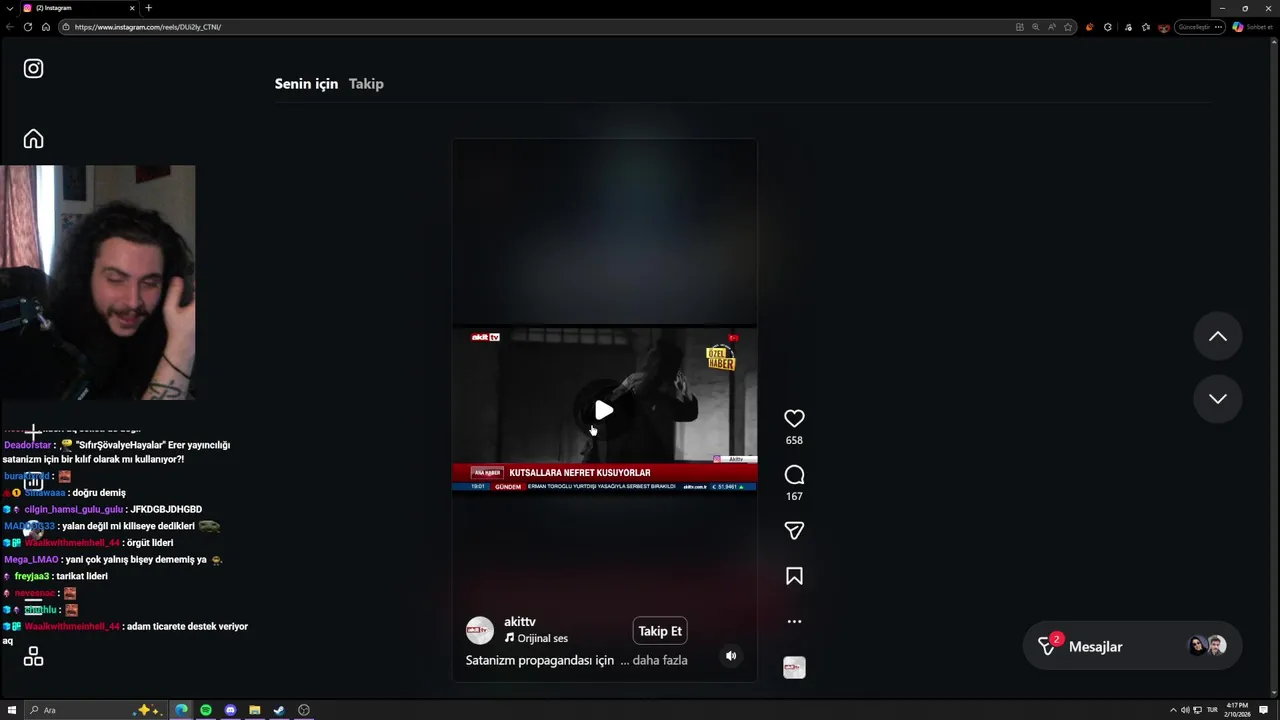Go to browser home page icon
1280x720 pixels.
tap(46, 27)
